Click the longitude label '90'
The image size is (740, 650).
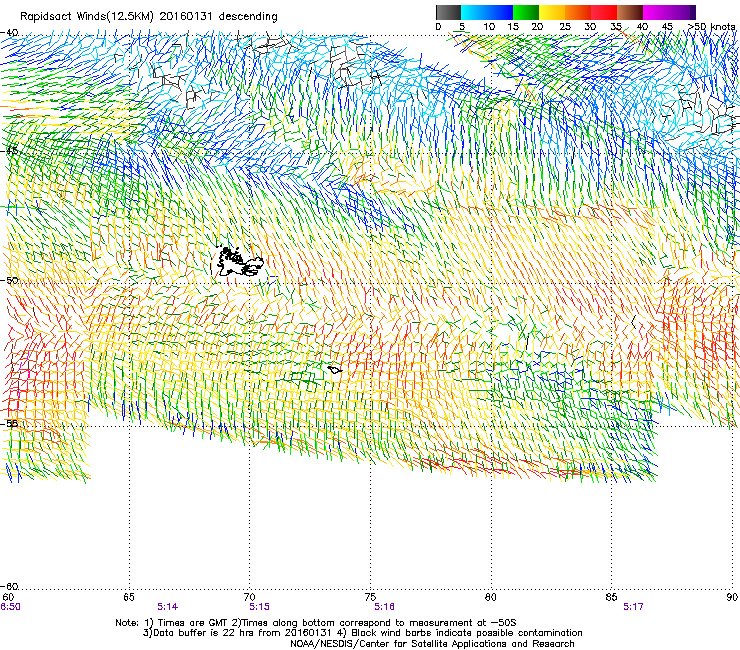pyautogui.click(x=732, y=597)
